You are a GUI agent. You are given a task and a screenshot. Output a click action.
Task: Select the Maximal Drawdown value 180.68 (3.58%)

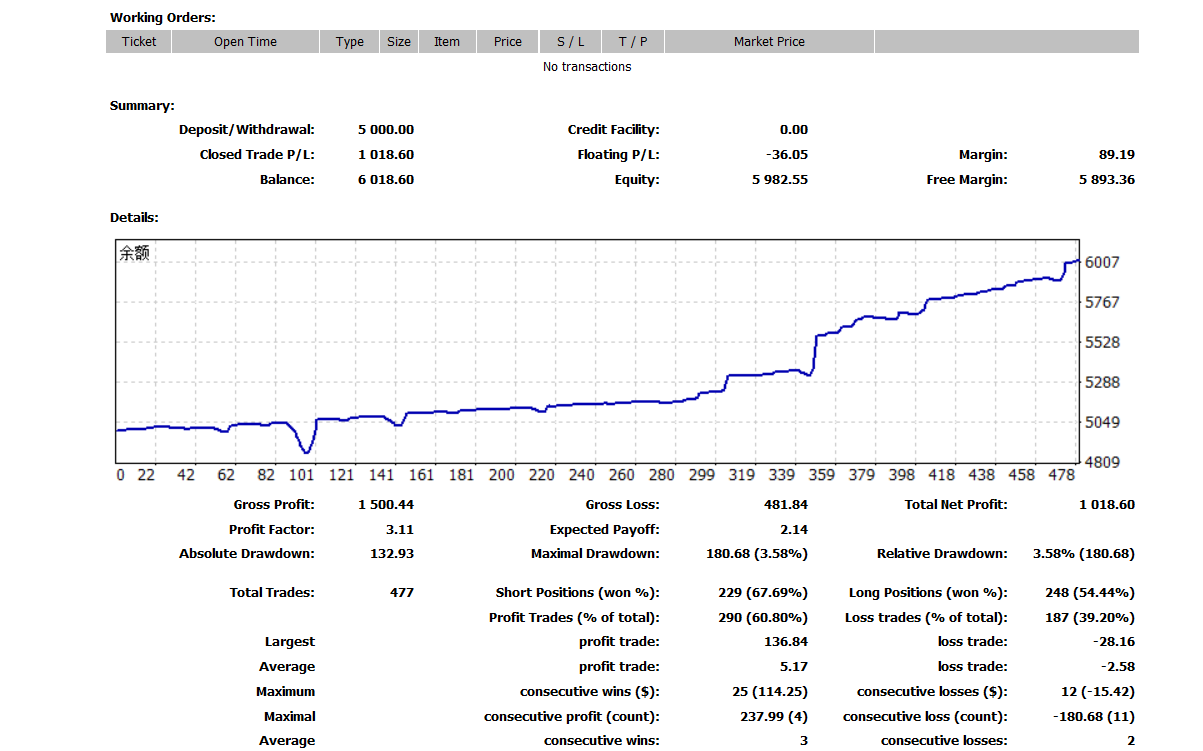point(757,553)
